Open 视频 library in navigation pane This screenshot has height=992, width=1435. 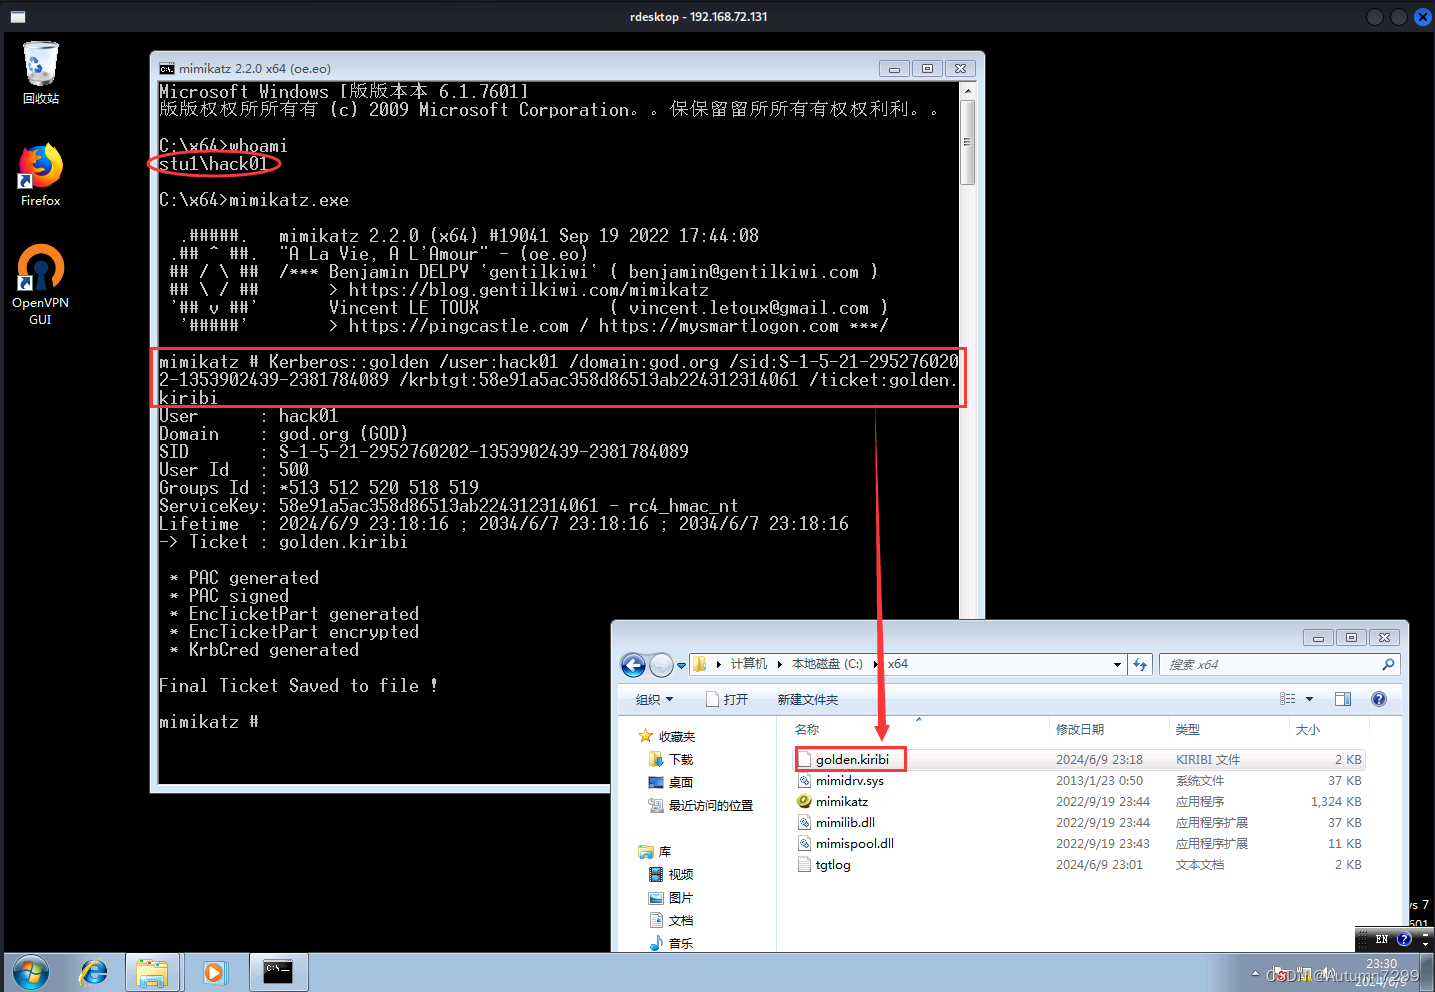pos(680,875)
